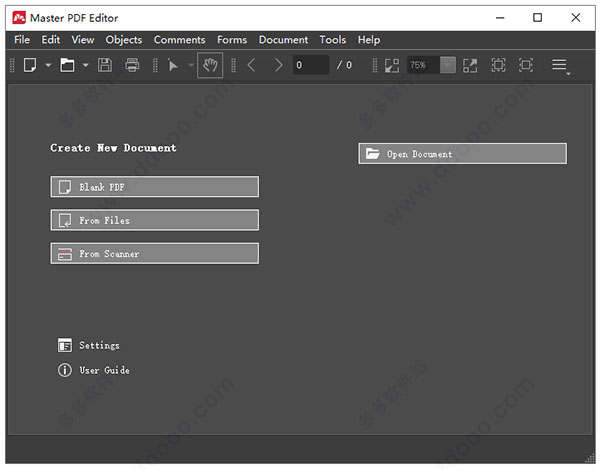Open the Objects menu
Image resolution: width=600 pixels, height=469 pixels.
click(x=124, y=40)
